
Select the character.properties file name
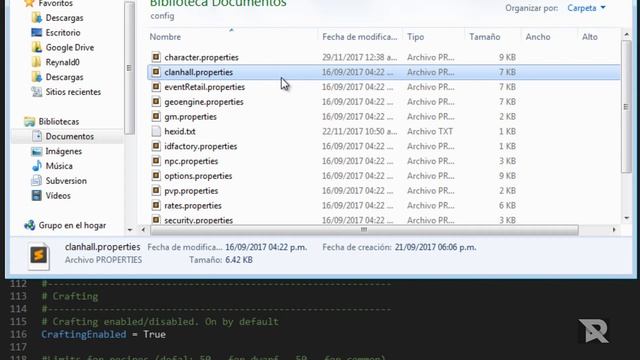201,57
